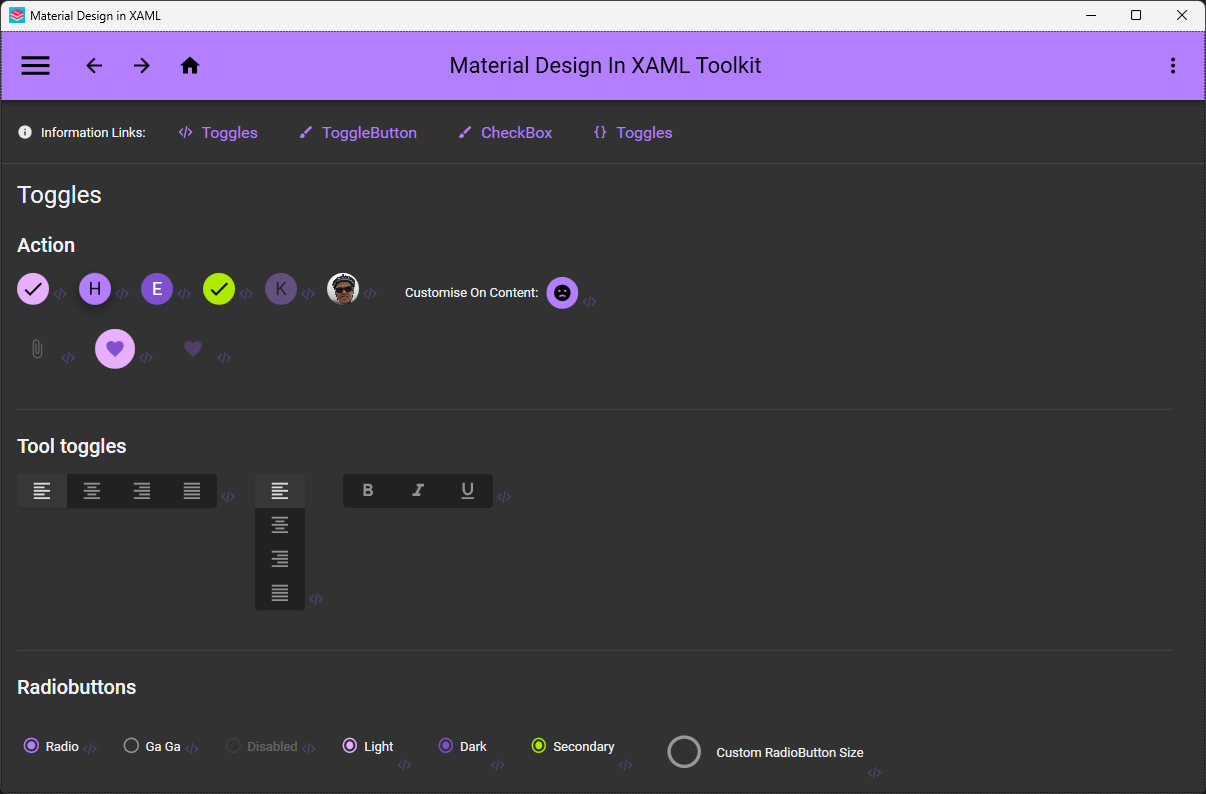Select align left in vertical toolbar
This screenshot has height=794, width=1206.
[280, 491]
